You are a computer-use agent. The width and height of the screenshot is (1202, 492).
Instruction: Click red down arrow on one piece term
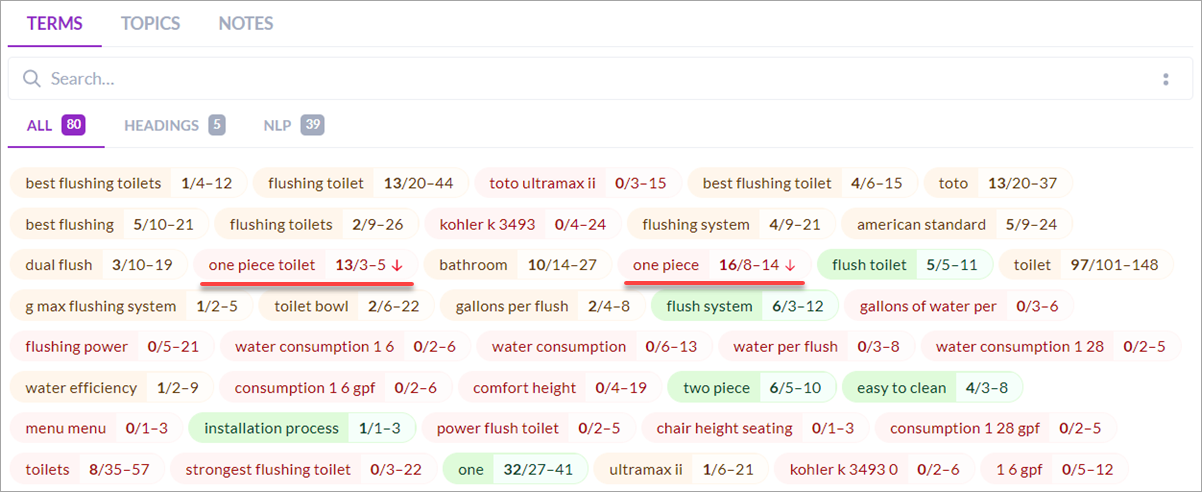click(790, 266)
